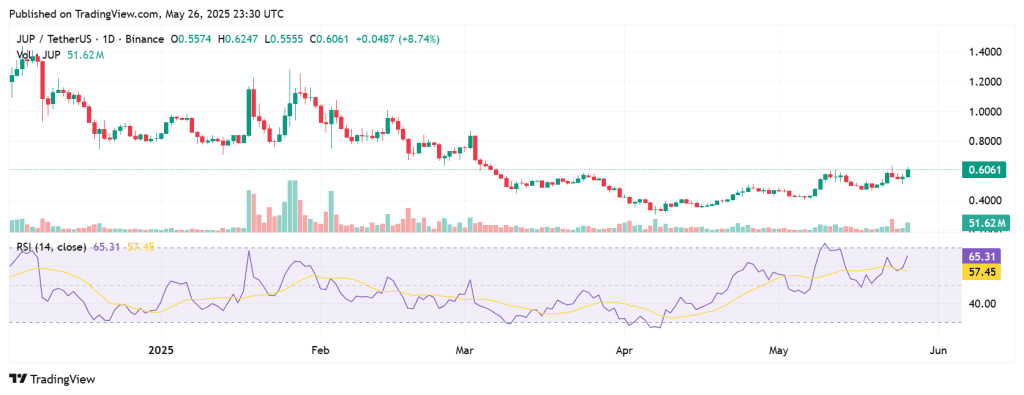Click the '2025' time axis label
1024x395 pixels.
[160, 350]
